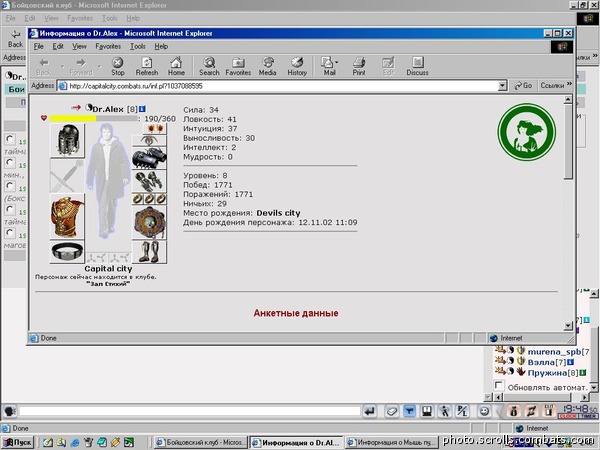Open the Media toolbar button

tap(267, 66)
